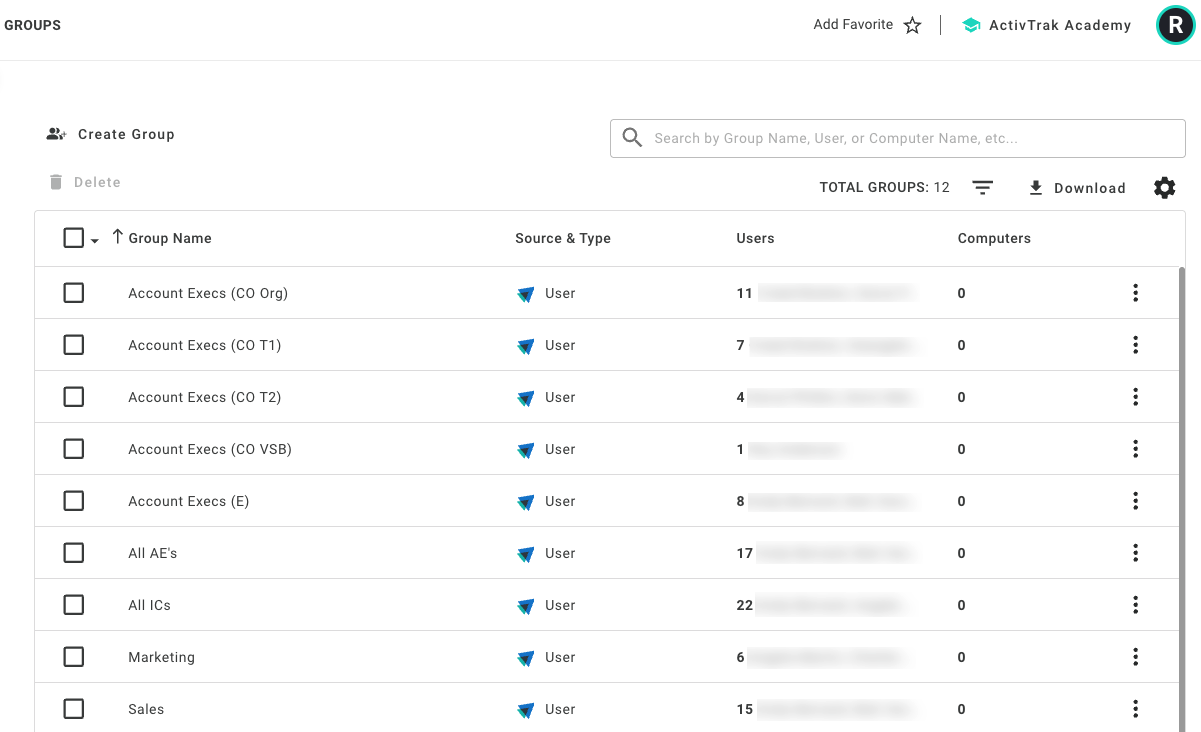Click the search magnifier icon

coord(632,138)
